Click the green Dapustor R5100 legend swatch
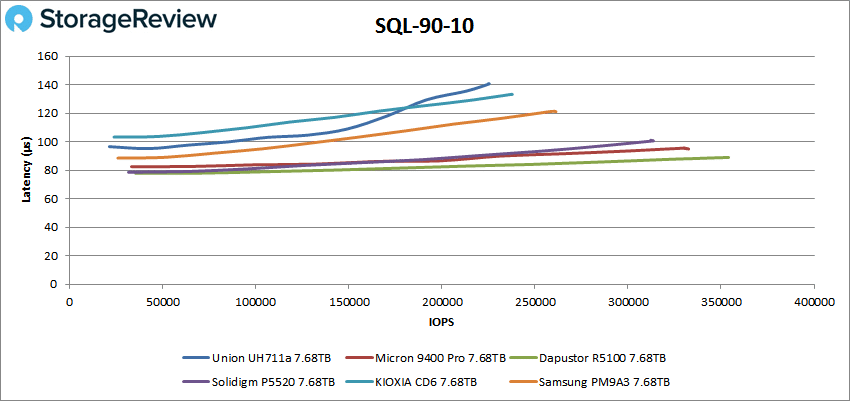Image resolution: width=850 pixels, height=401 pixels. (523, 358)
